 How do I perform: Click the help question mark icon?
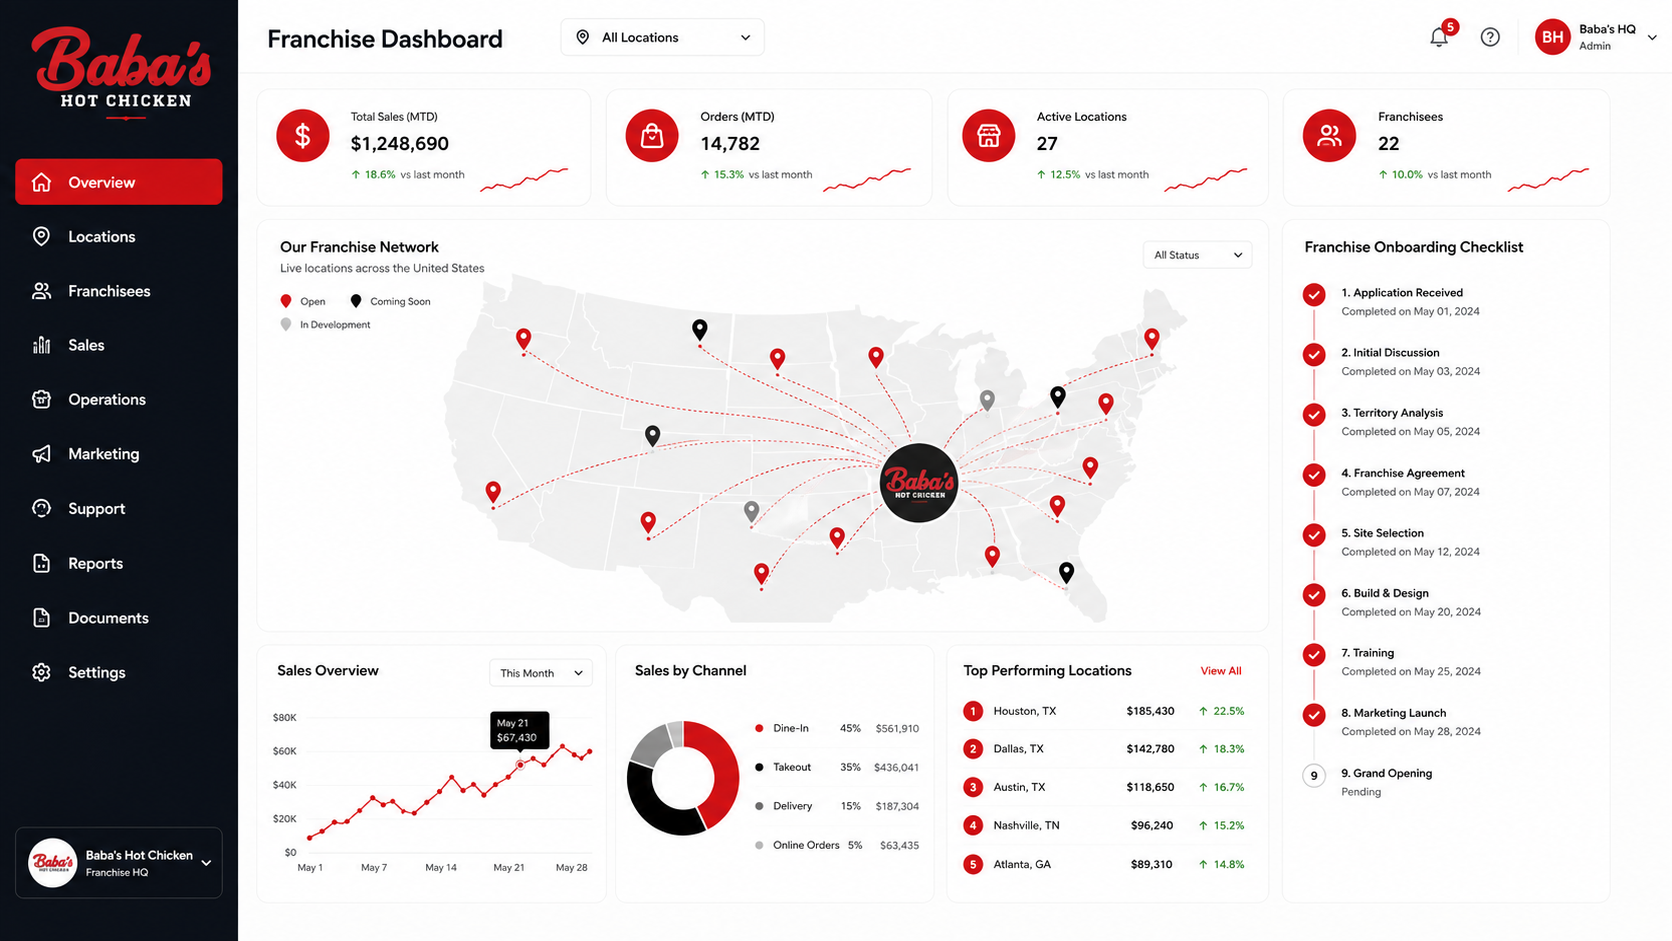tap(1490, 37)
